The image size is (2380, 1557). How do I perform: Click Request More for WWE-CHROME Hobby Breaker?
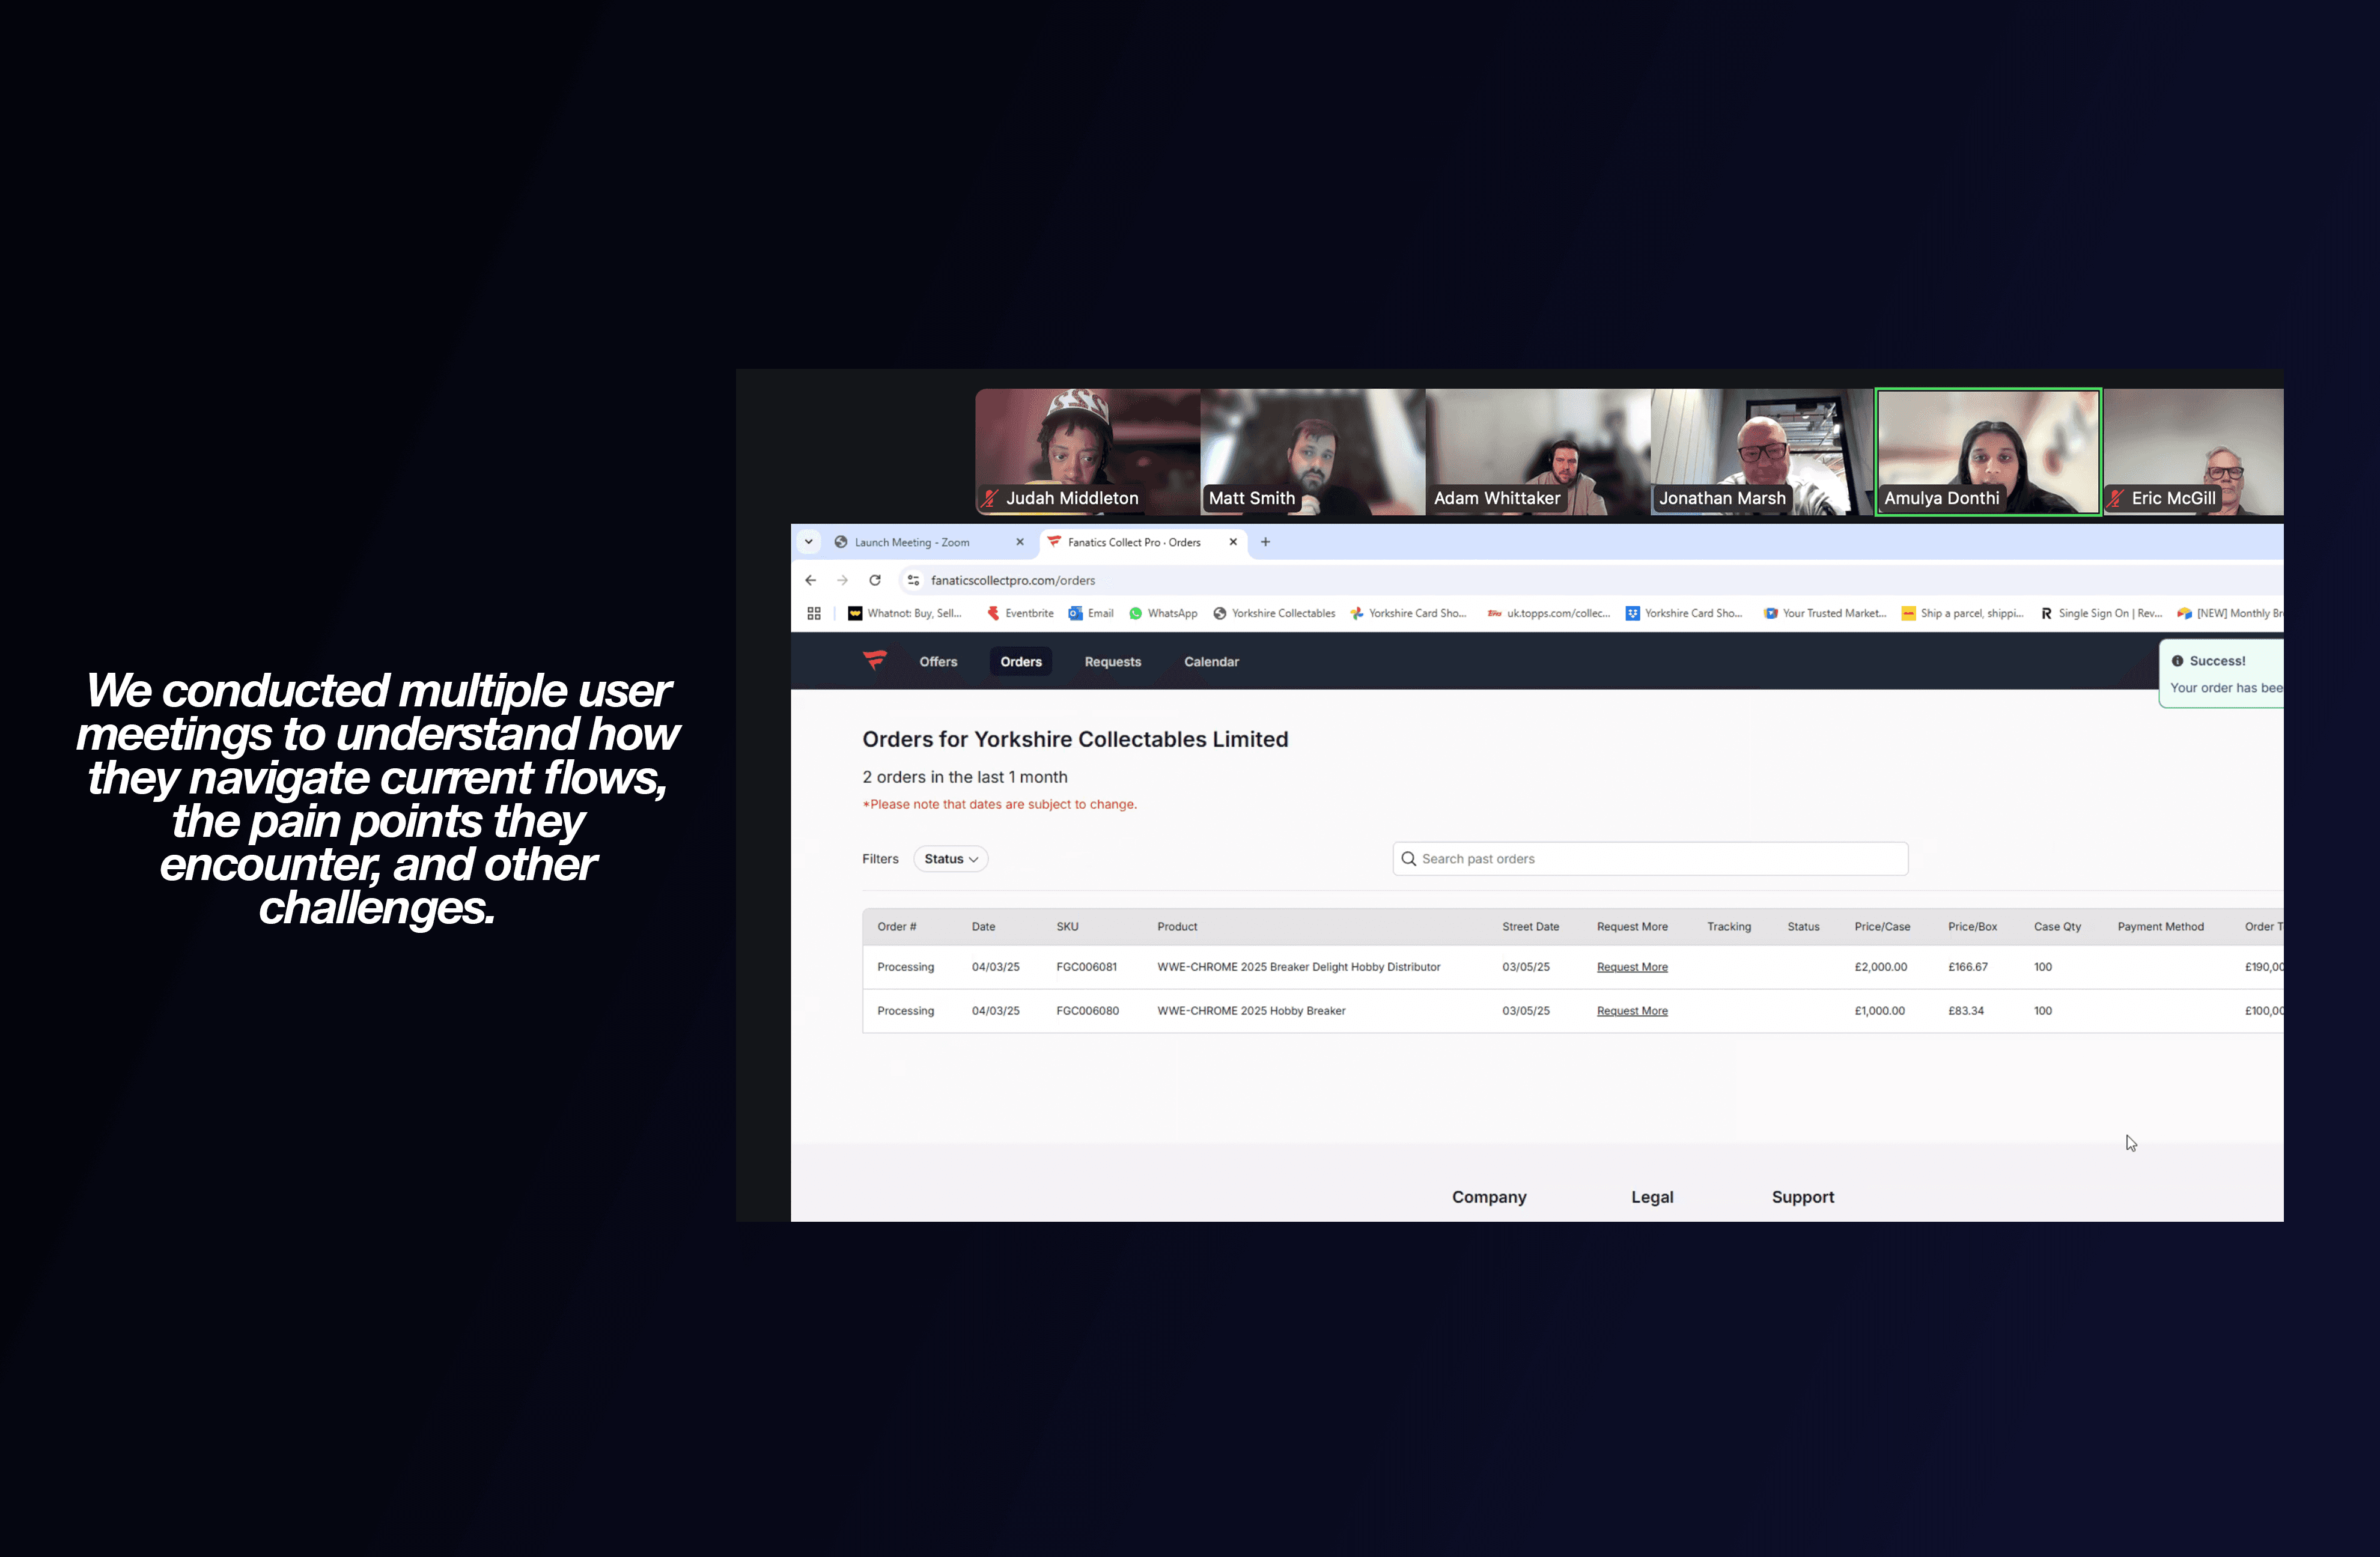click(1632, 1011)
